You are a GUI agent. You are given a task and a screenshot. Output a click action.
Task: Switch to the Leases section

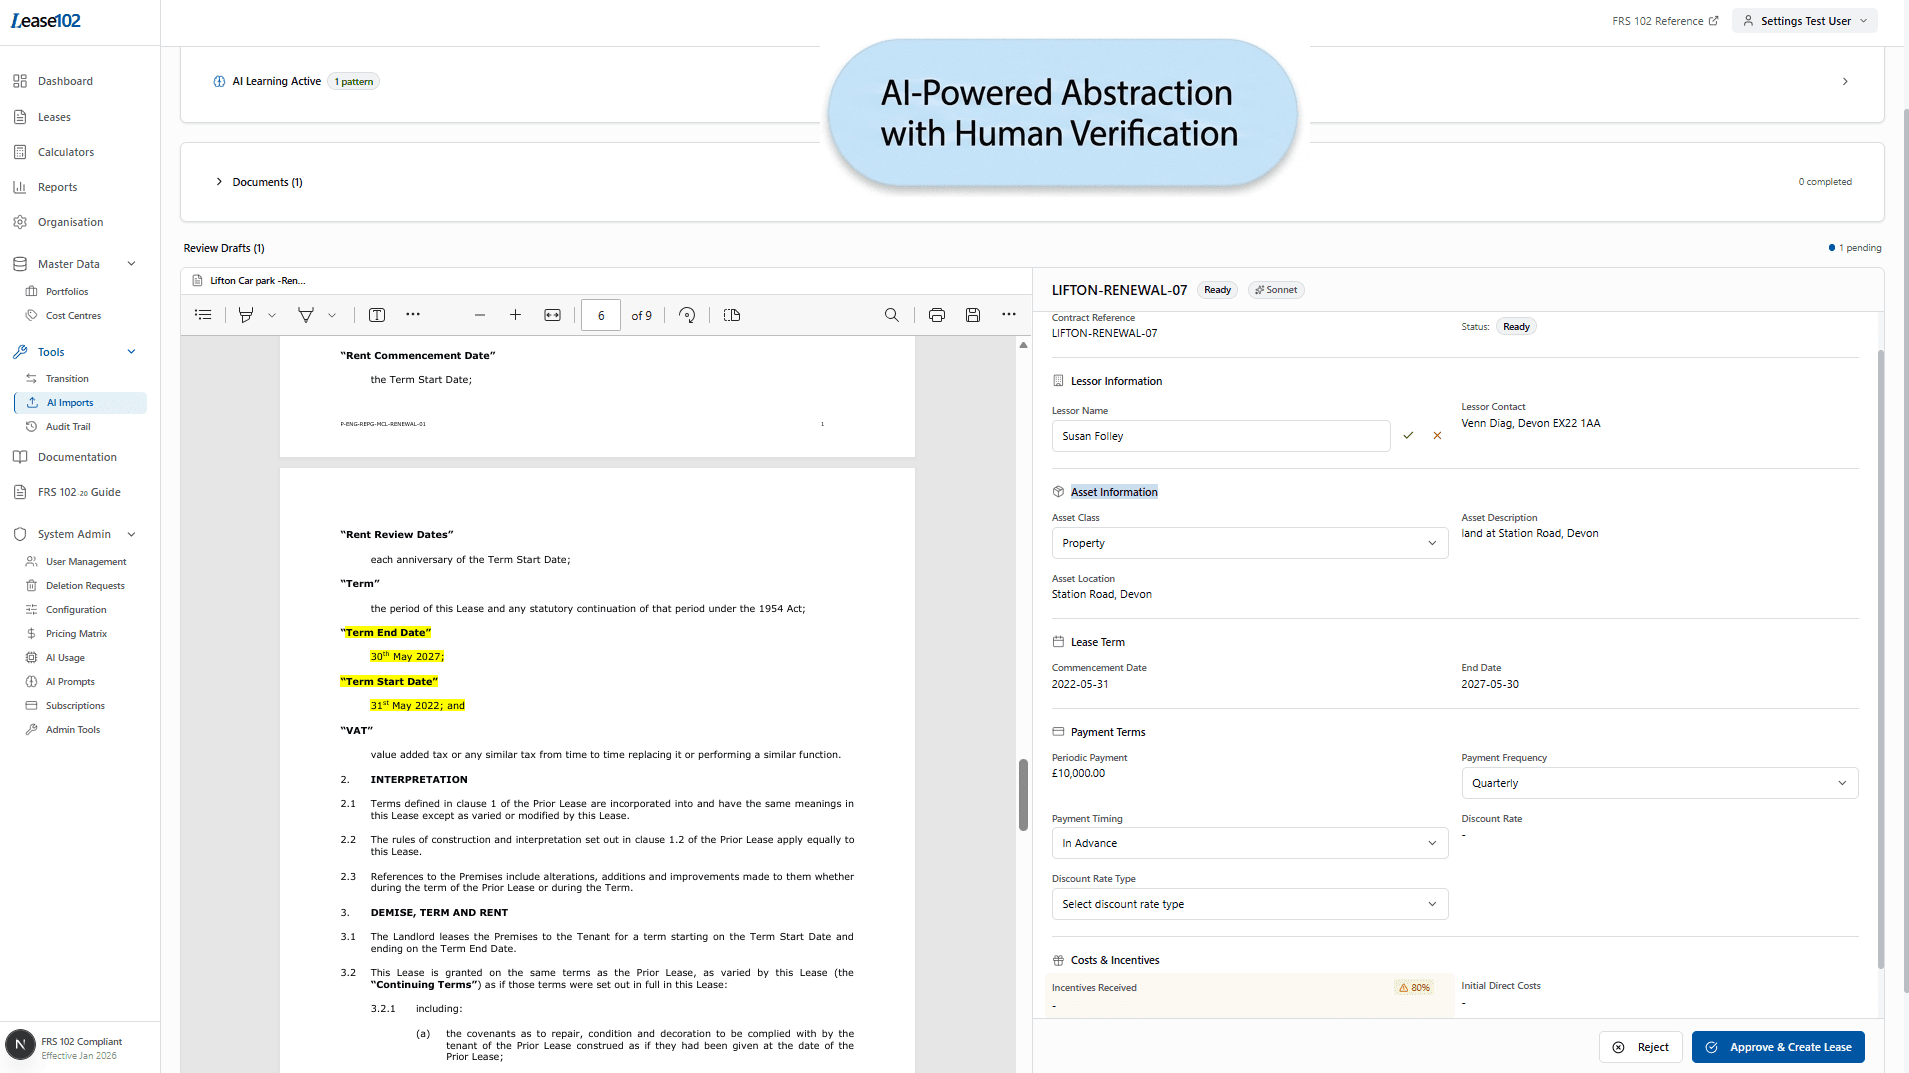pyautogui.click(x=55, y=116)
